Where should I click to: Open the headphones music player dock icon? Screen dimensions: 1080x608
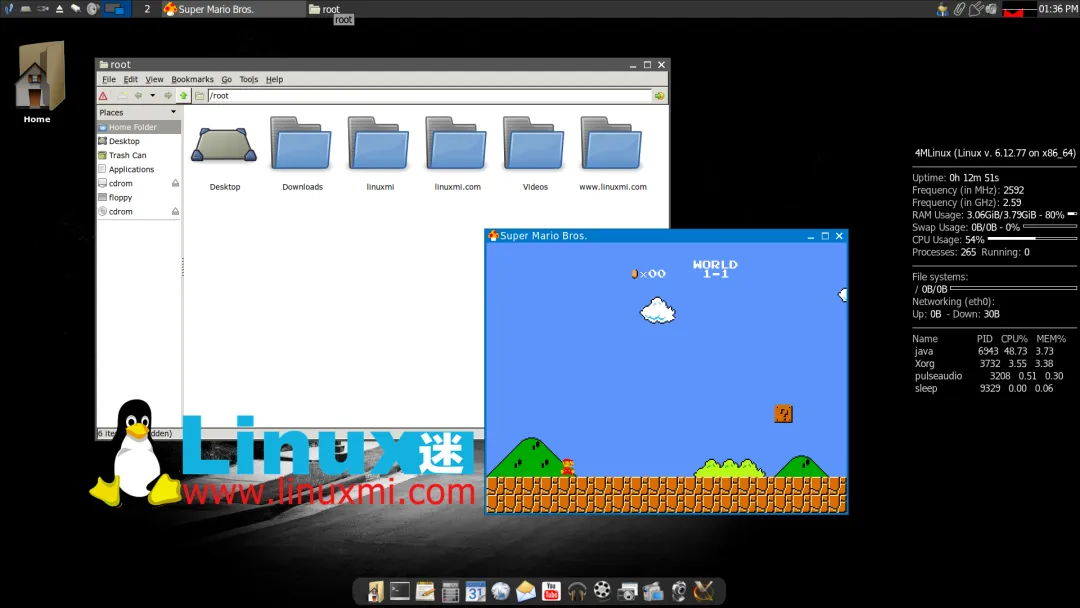coord(577,591)
